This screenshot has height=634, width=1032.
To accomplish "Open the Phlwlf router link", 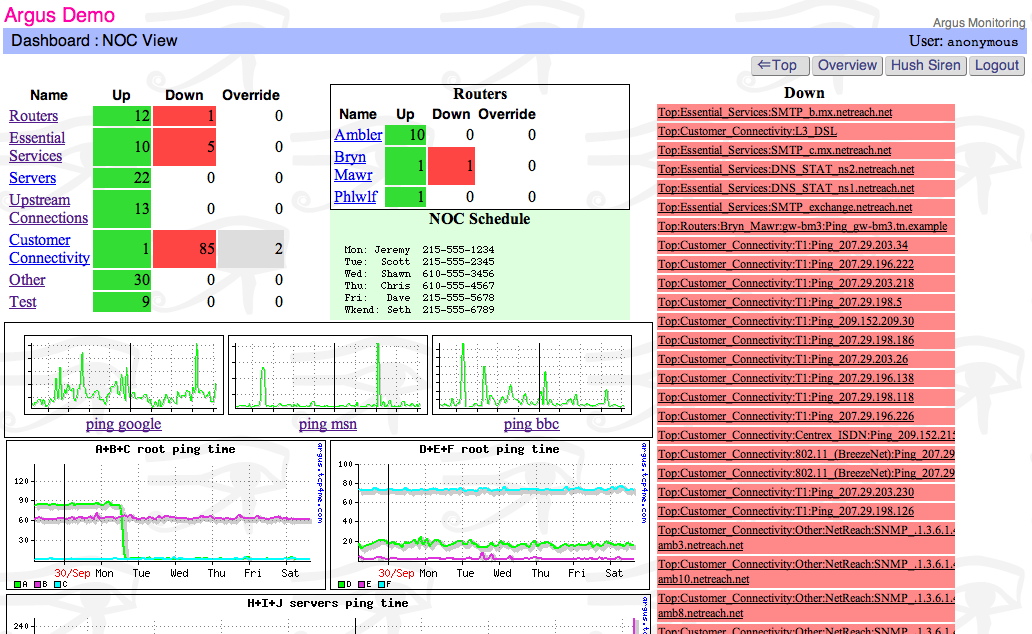I will tap(355, 197).
